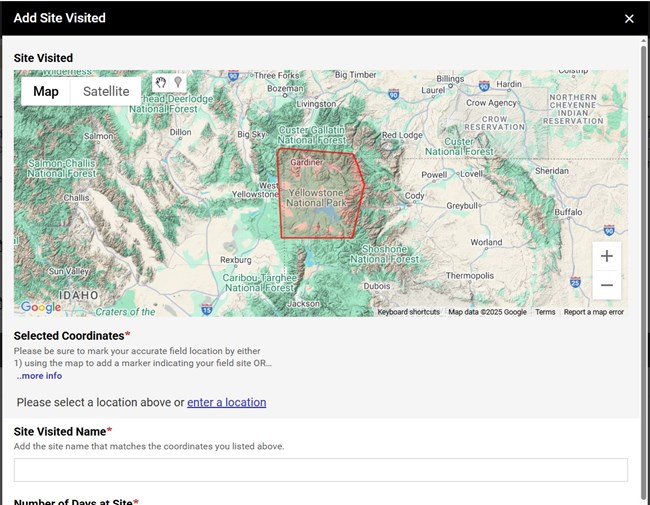Zoom in the map with plus button
This screenshot has width=650, height=505.
pyautogui.click(x=606, y=256)
